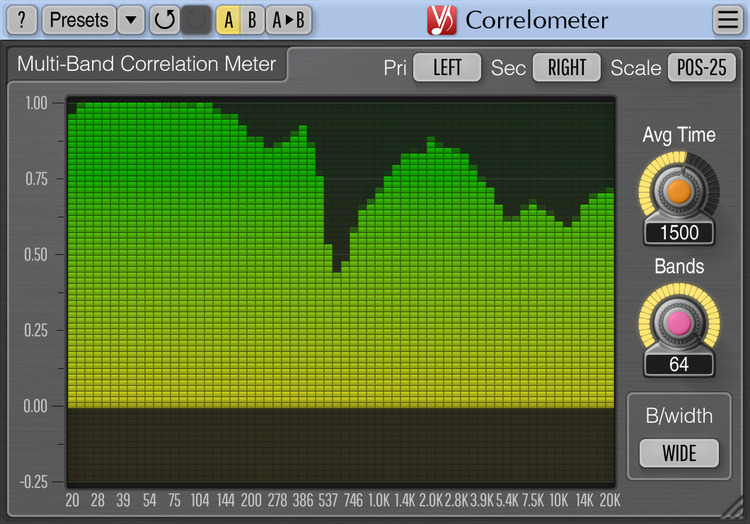Viewport: 750px width, 524px height.
Task: Switch to state A
Action: 229,20
